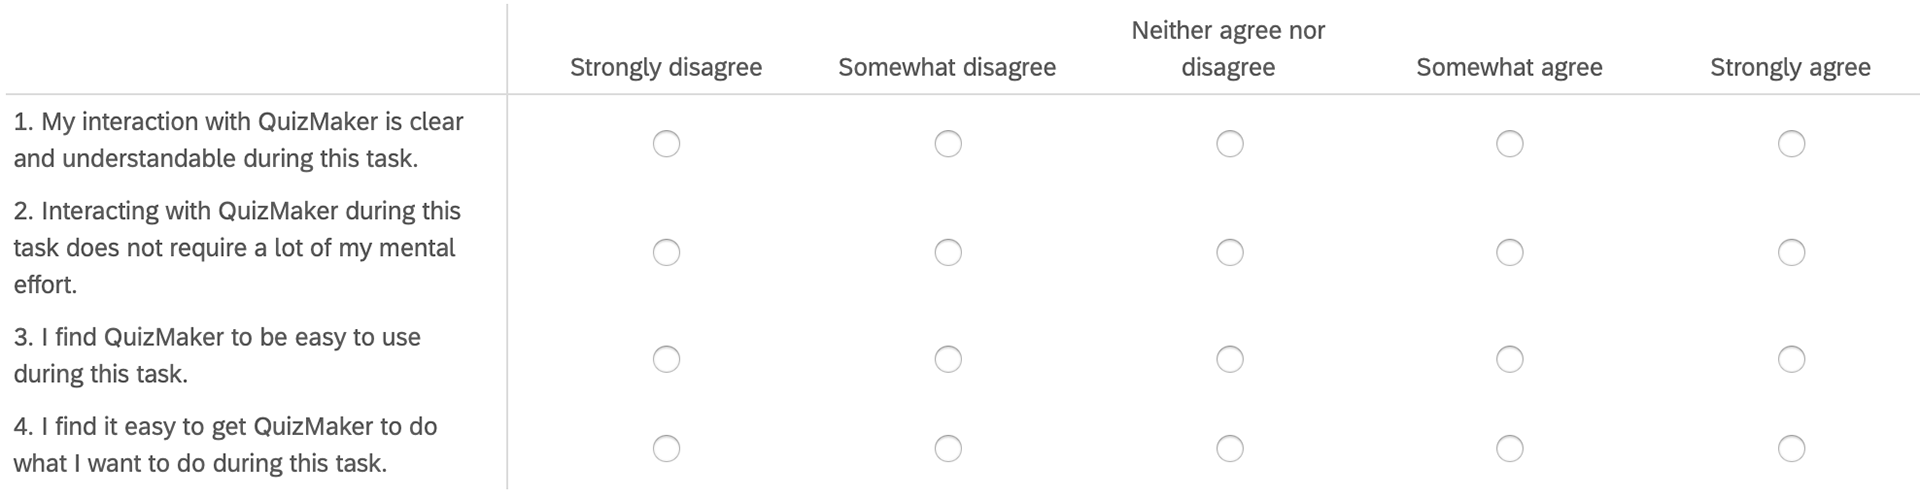
Task: Select Strongly disagree for statement 1
Action: [666, 144]
